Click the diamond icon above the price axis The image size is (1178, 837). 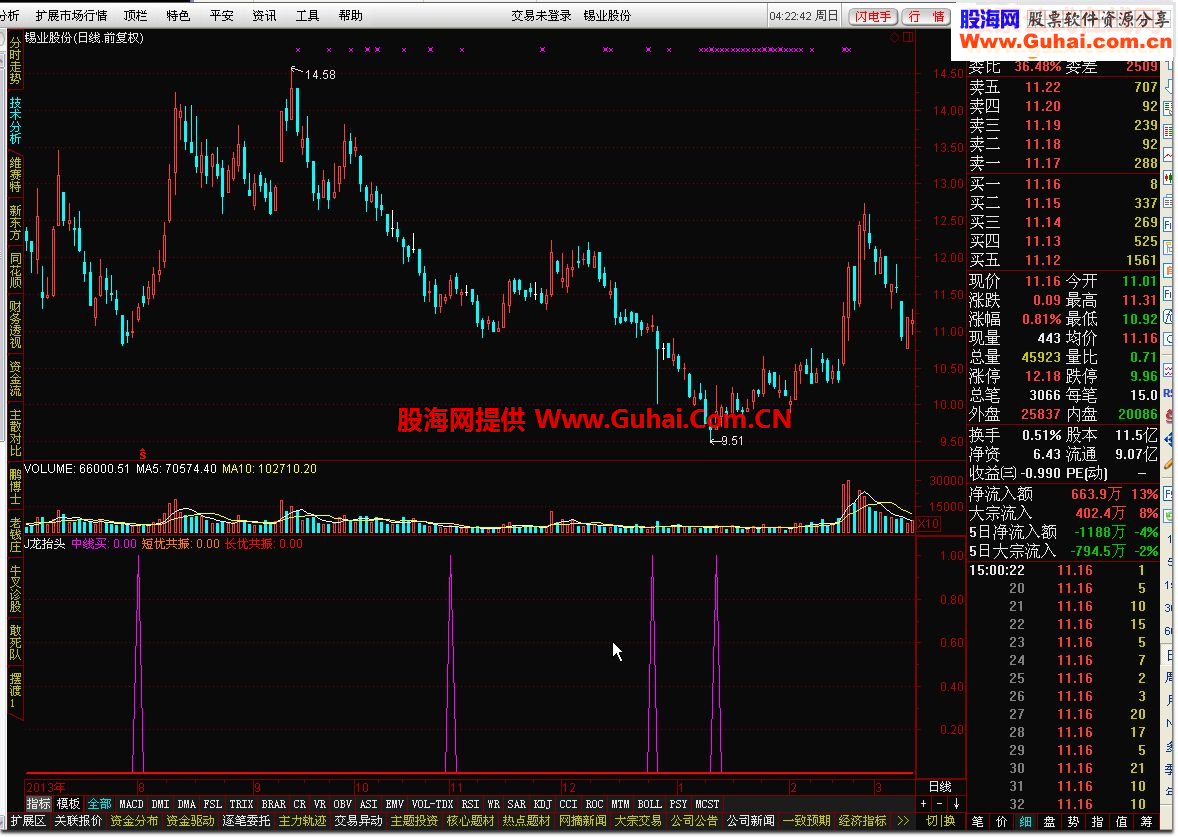(894, 38)
